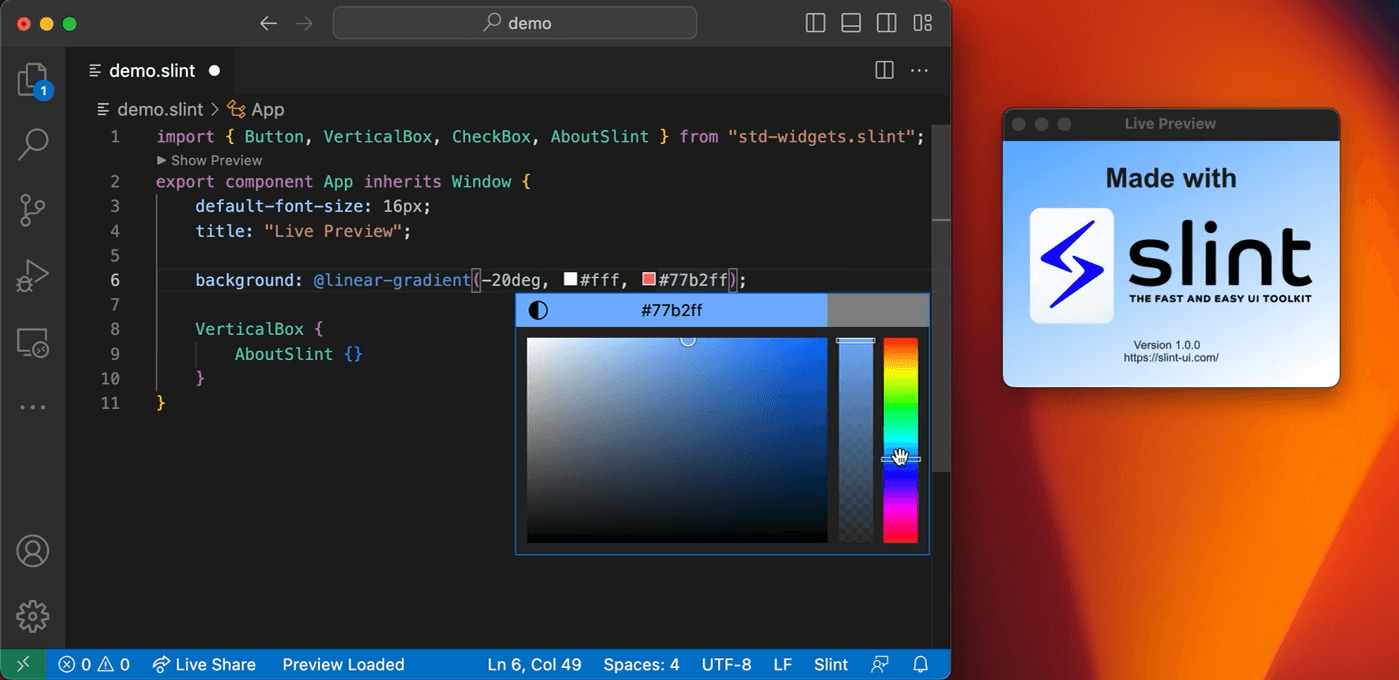Viewport: 1399px width, 680px height.
Task: Open the Manage gear settings
Action: pyautogui.click(x=33, y=616)
